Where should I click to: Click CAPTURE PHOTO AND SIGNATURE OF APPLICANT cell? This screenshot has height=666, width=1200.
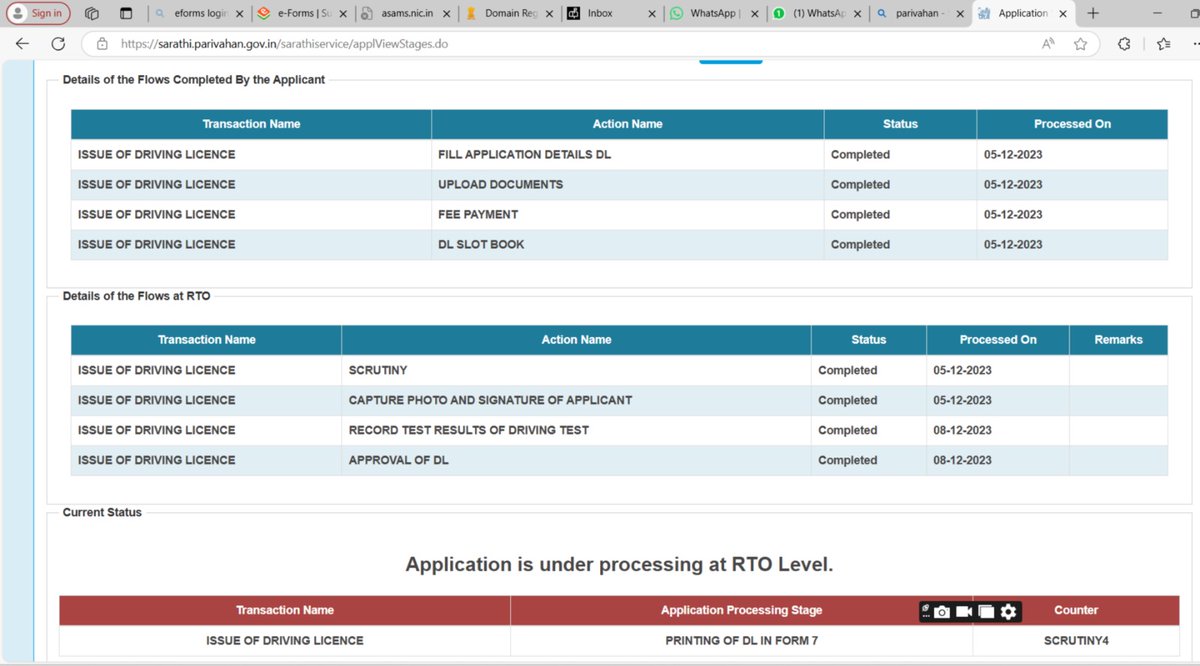click(576, 400)
